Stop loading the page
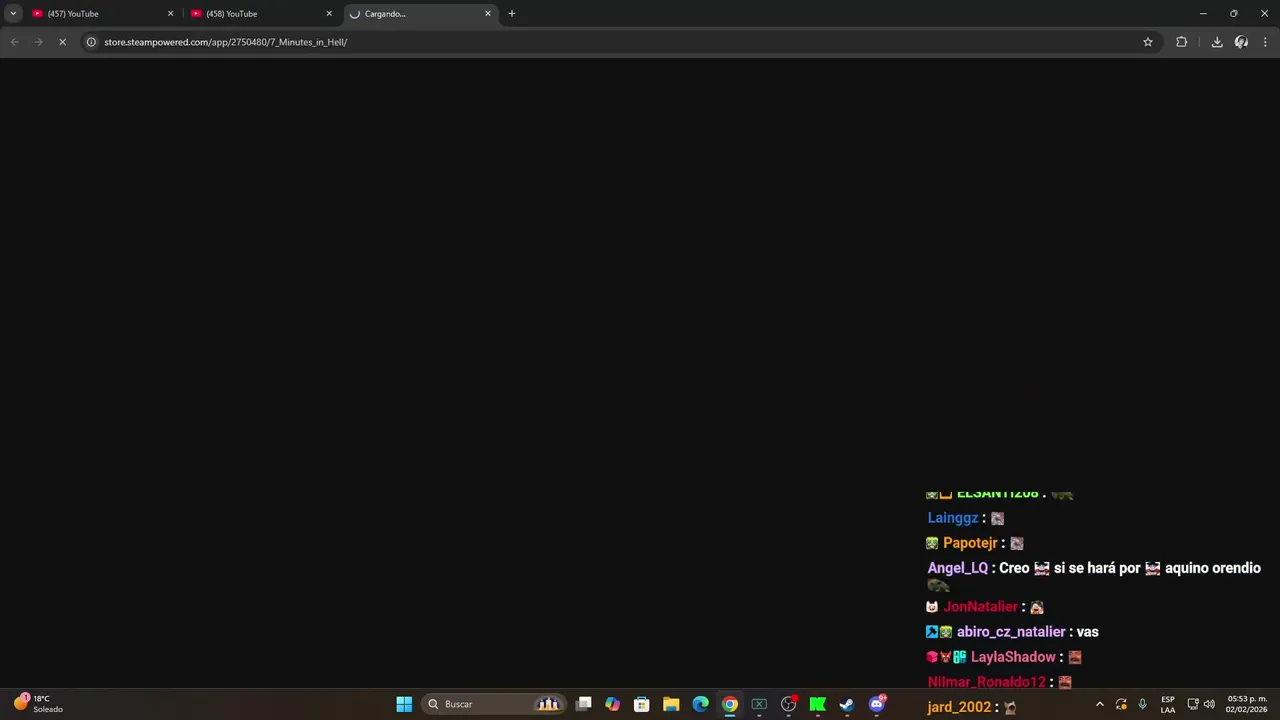1280x720 pixels. 62,42
